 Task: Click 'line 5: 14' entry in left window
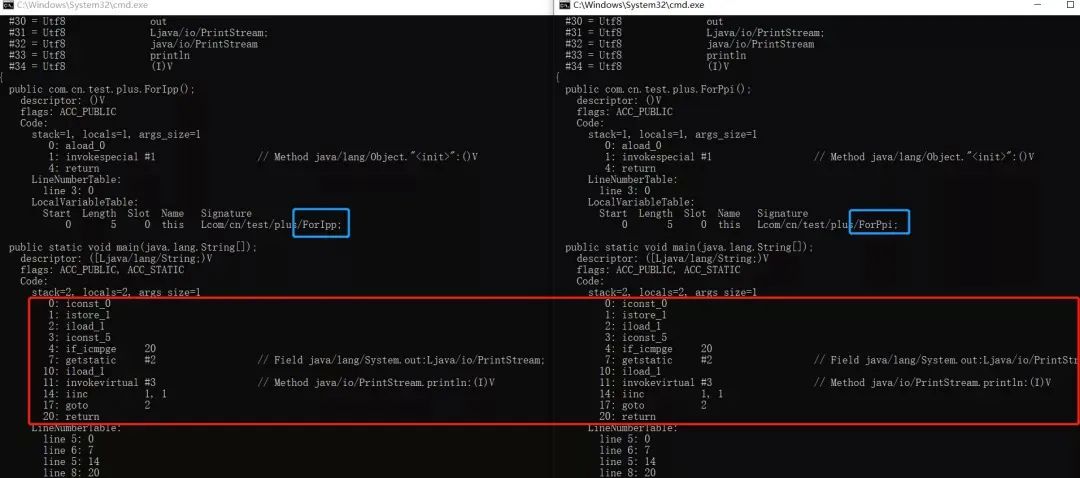70,462
